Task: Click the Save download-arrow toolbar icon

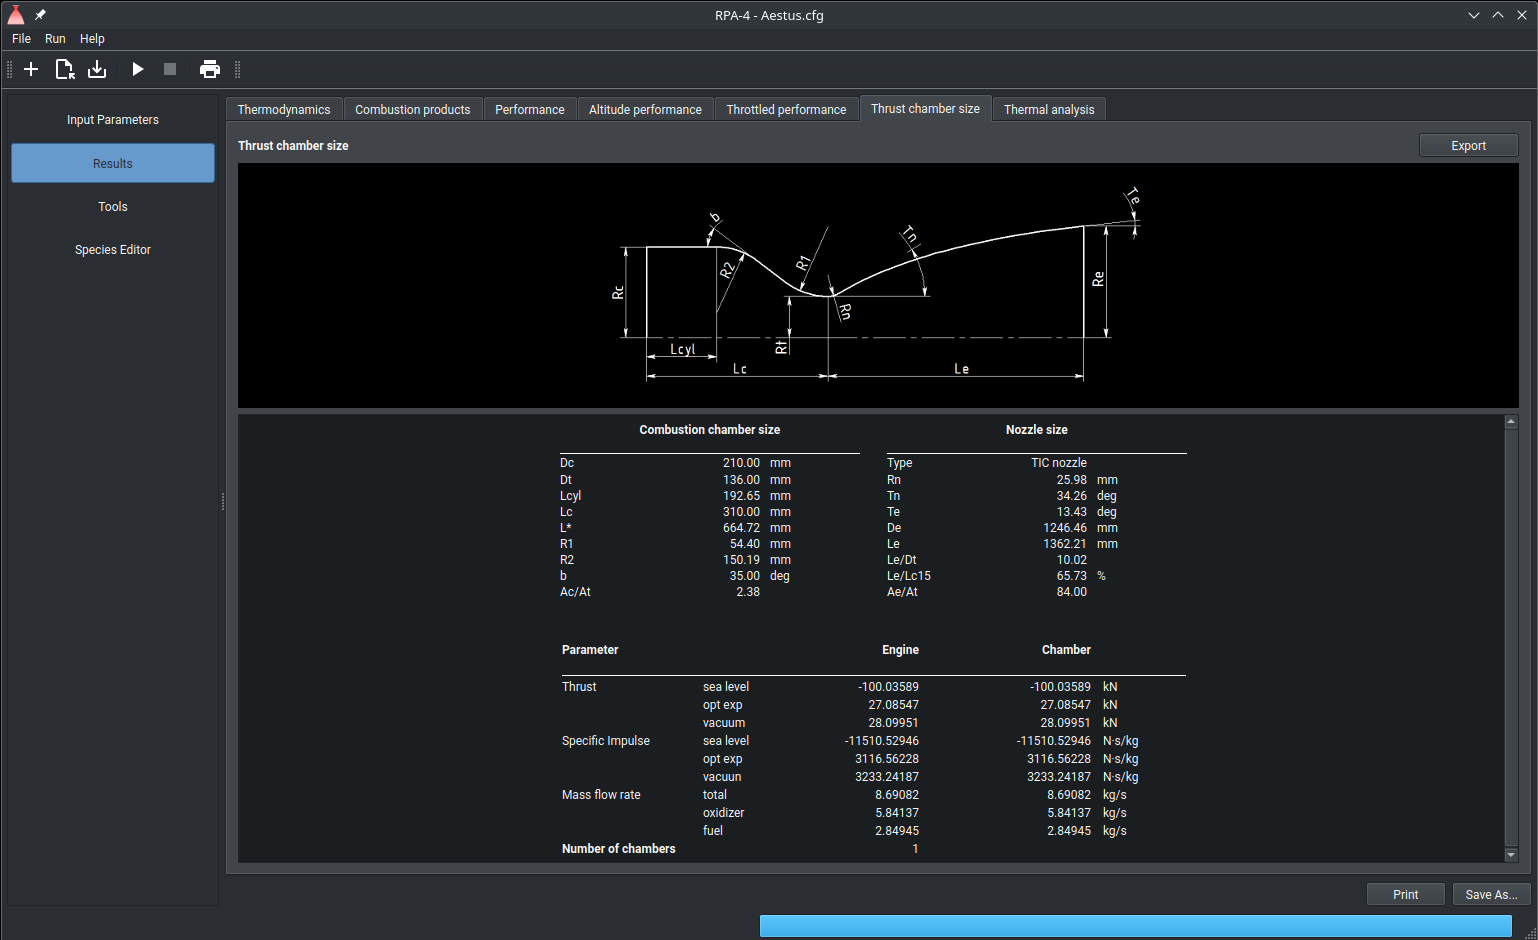Action: coord(97,69)
